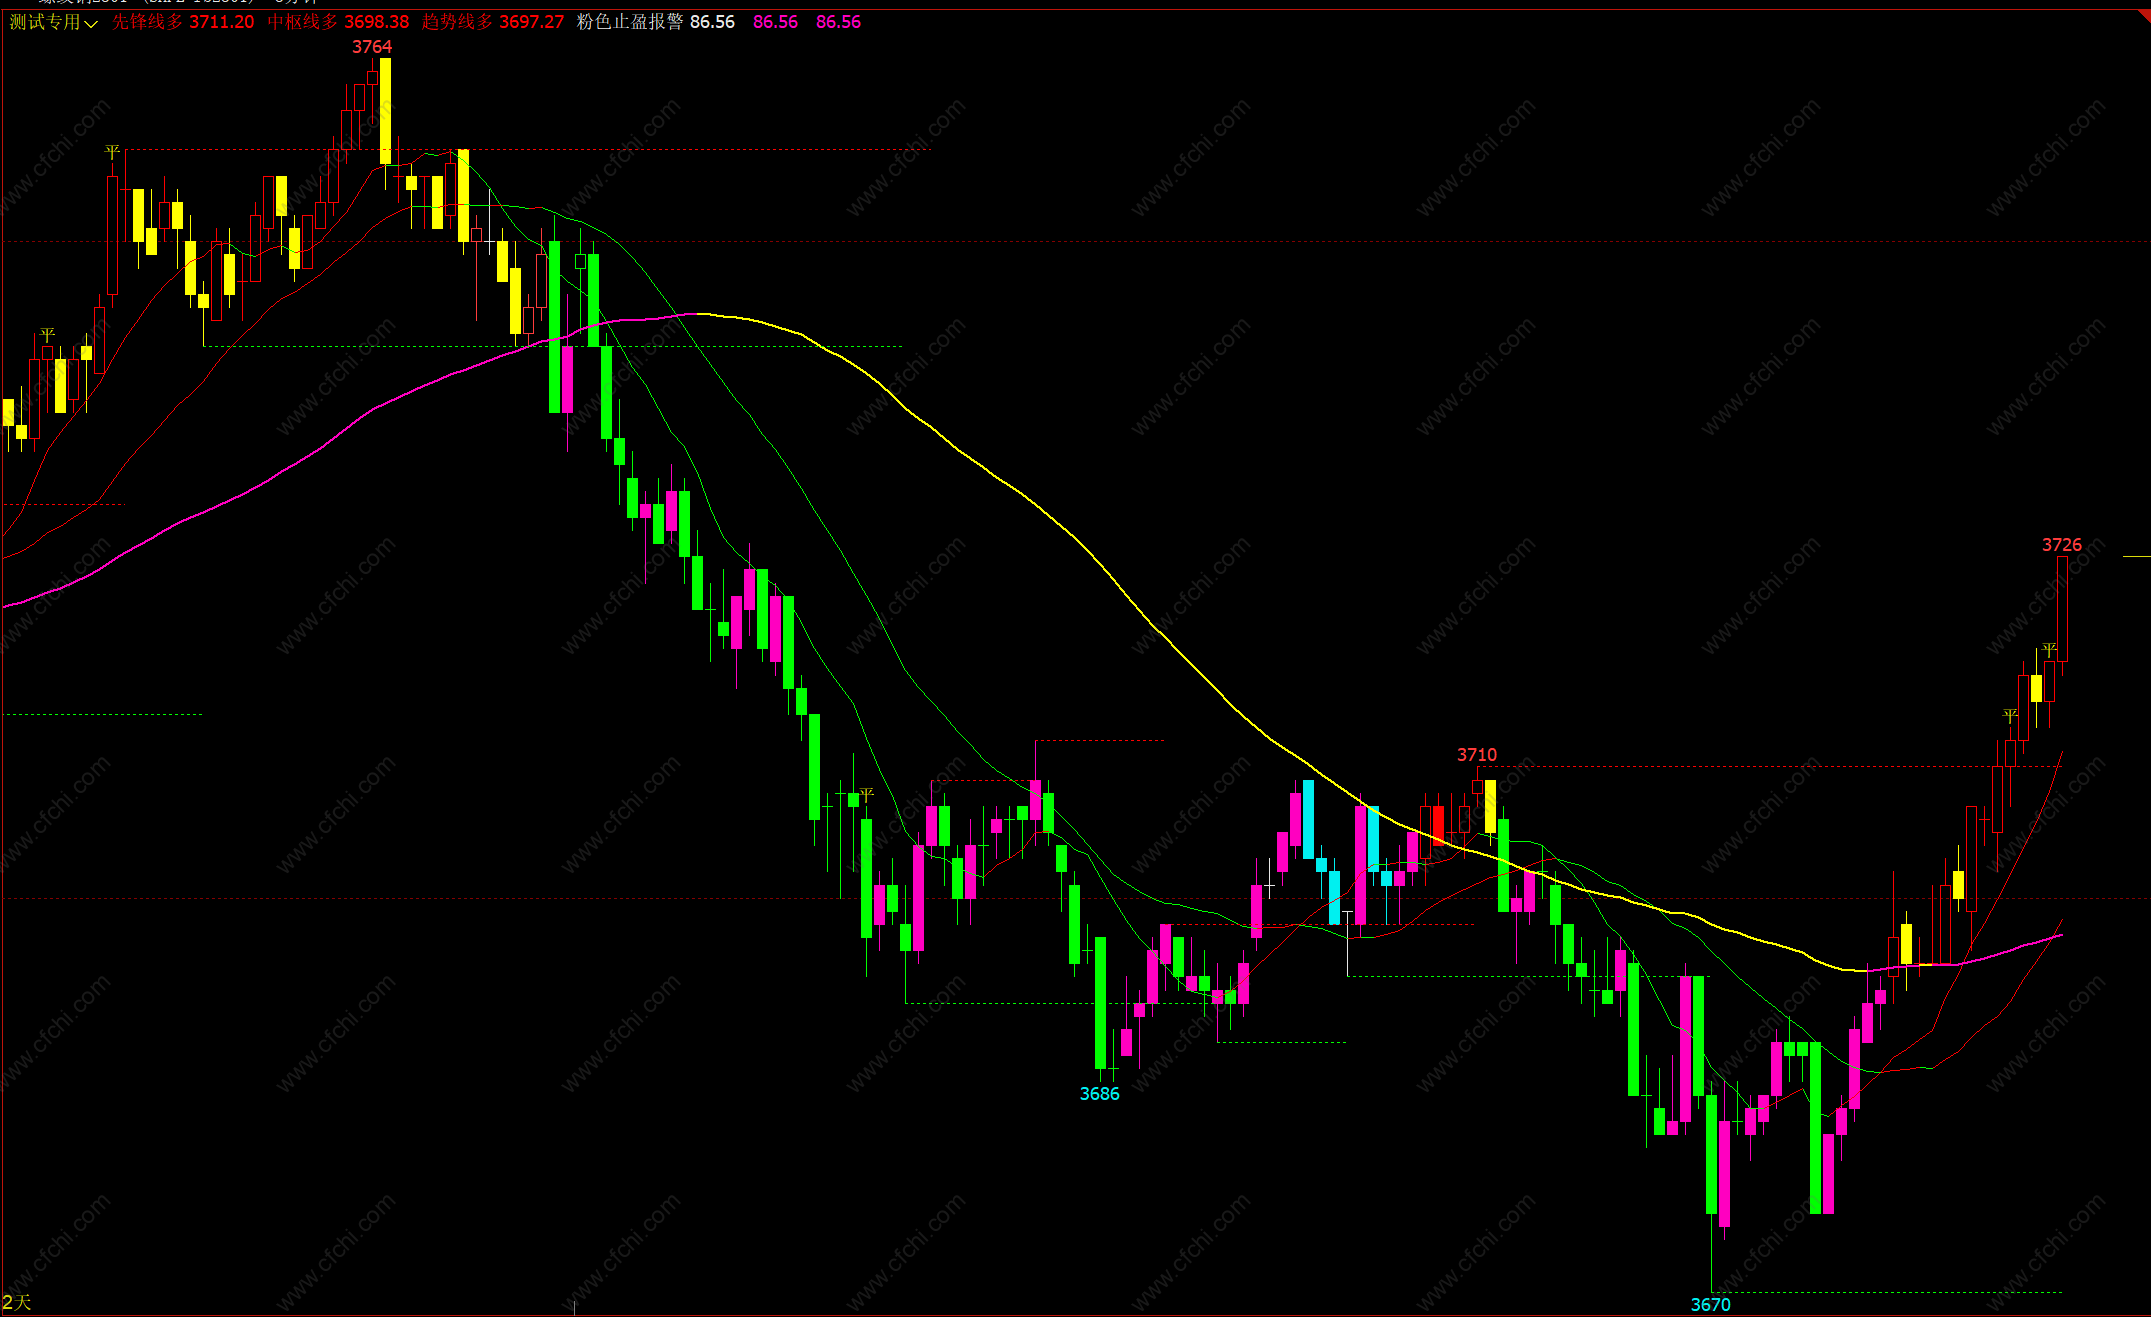Click the 3670 lowest price label

pyautogui.click(x=1710, y=1304)
